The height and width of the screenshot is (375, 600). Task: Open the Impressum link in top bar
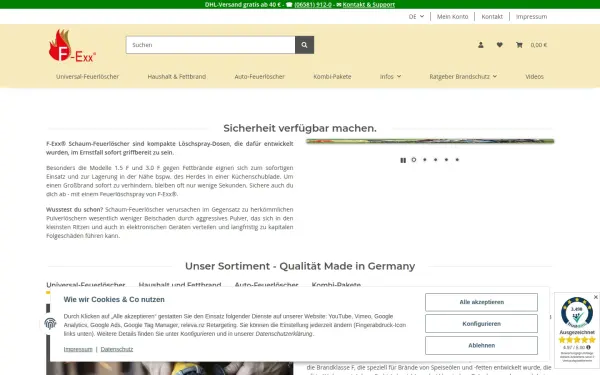[x=531, y=16]
